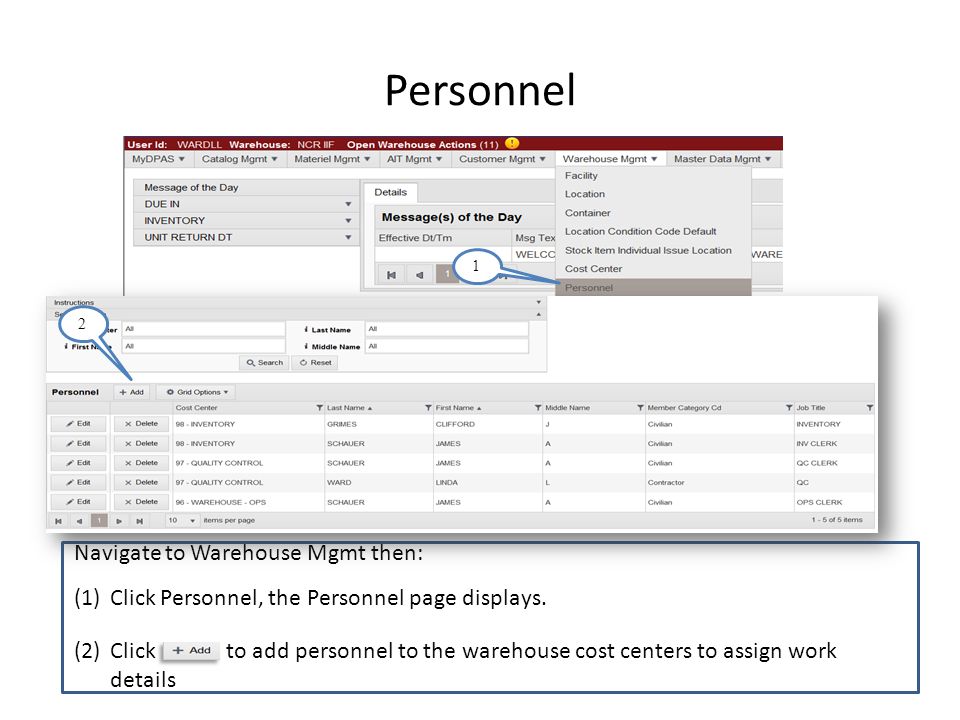
Task: Click first-page icon in Messages of the Day pager
Action: [x=391, y=275]
